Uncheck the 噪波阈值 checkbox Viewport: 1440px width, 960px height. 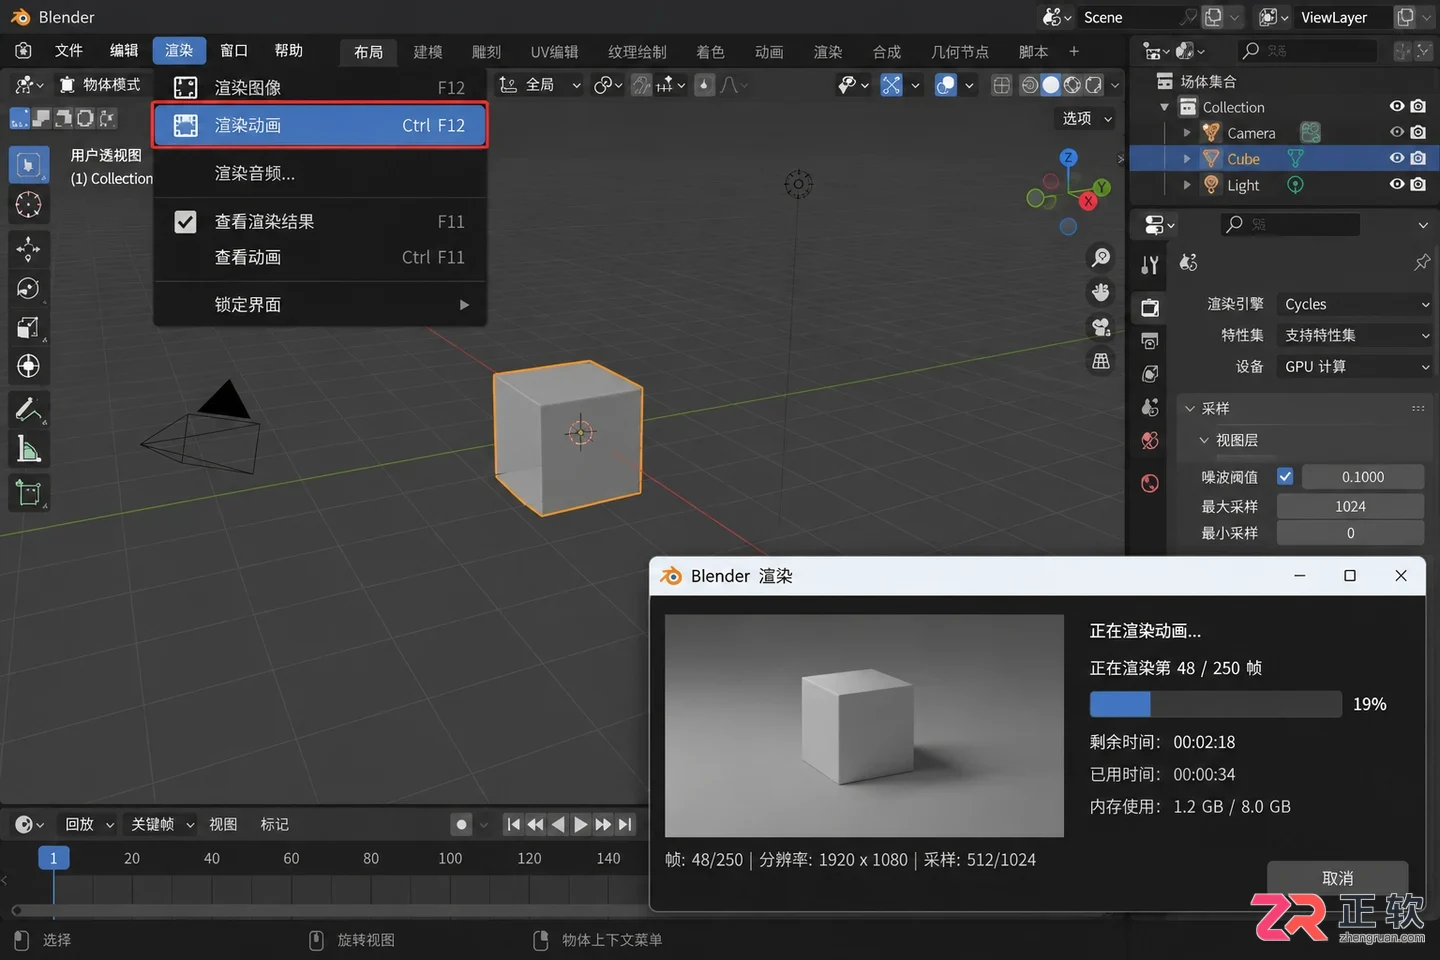tap(1285, 477)
